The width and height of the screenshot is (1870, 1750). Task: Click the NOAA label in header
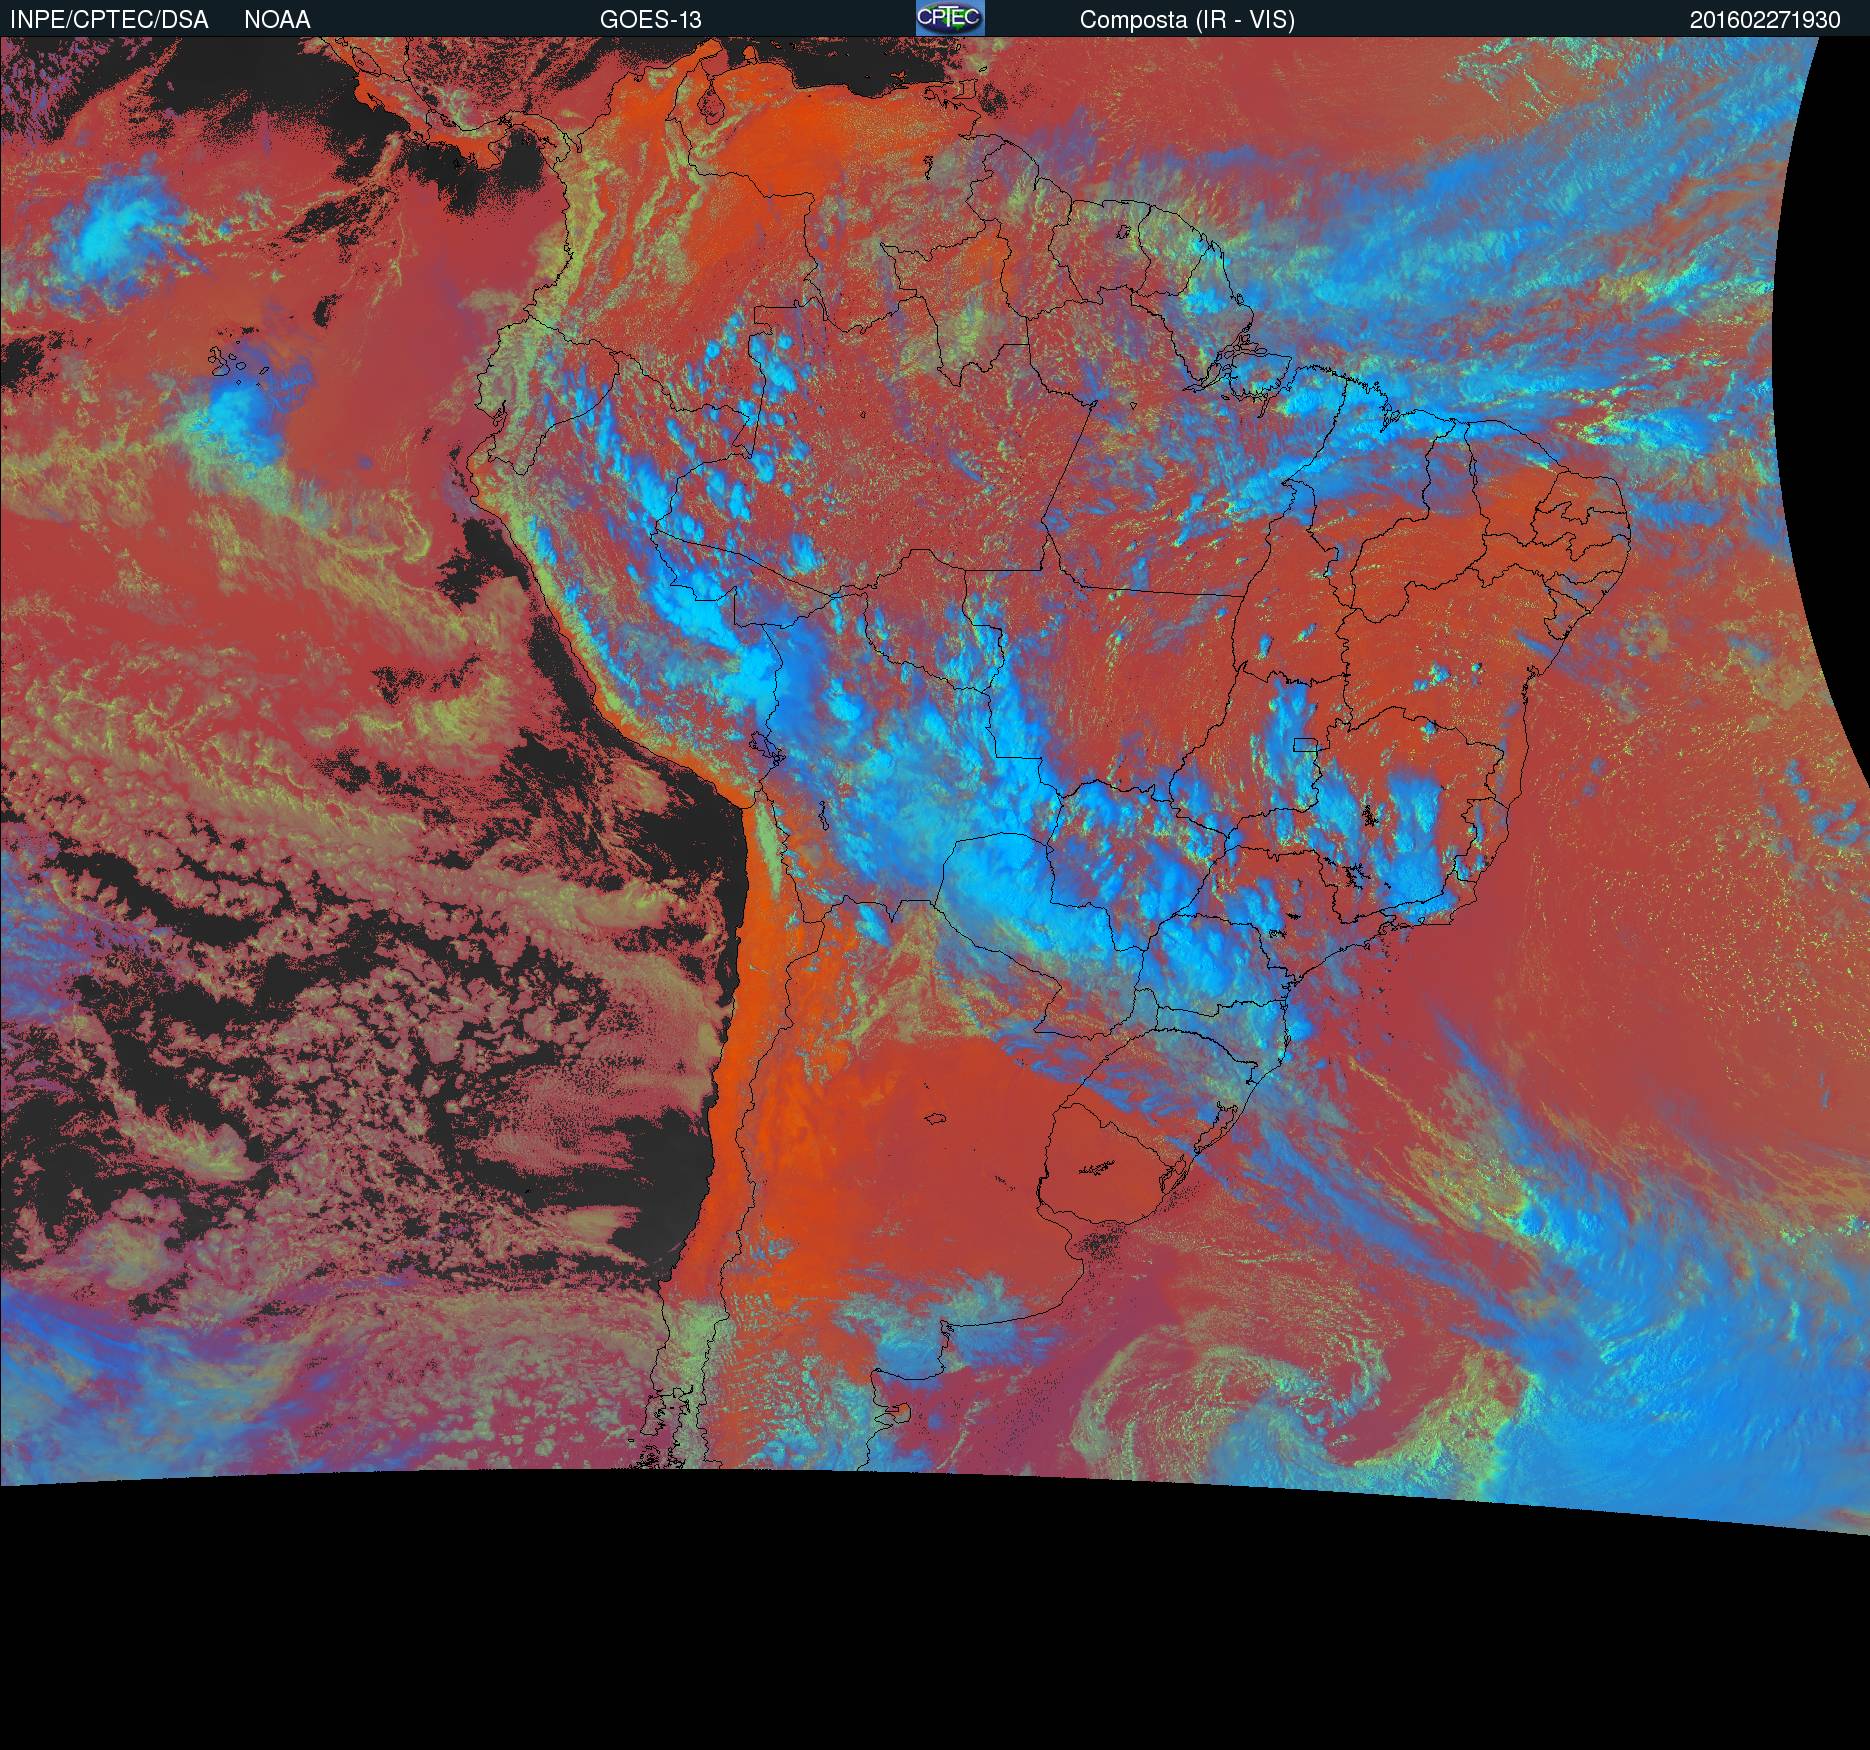click(x=277, y=20)
